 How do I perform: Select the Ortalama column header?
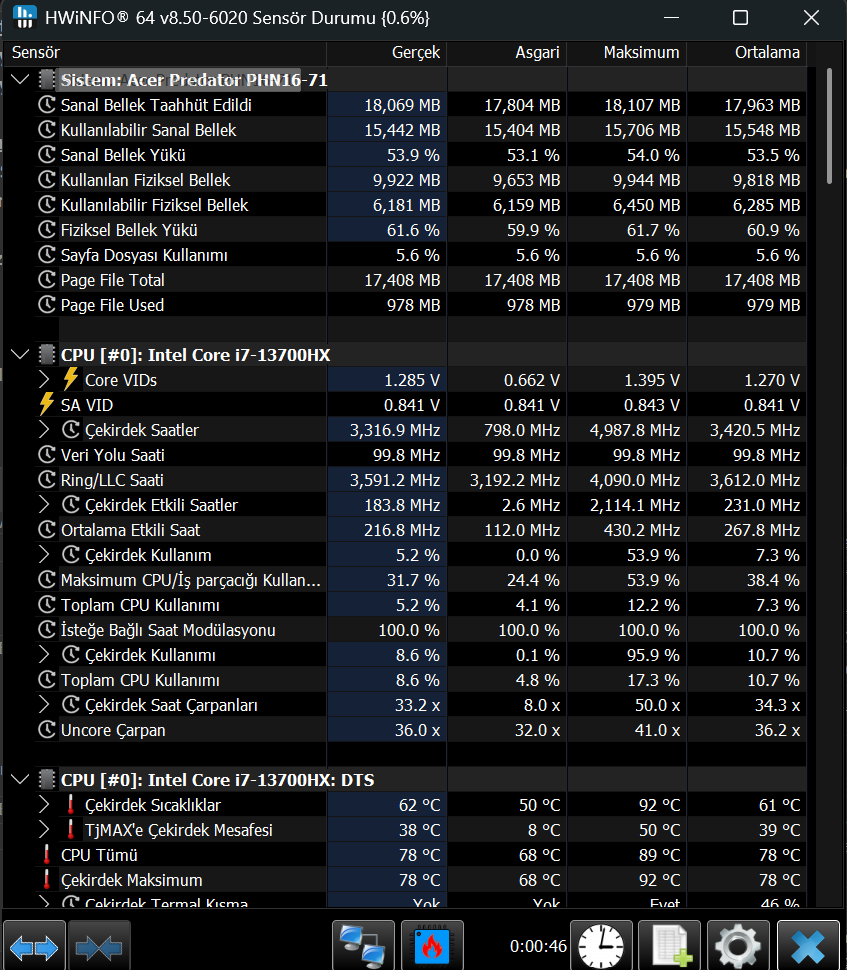[747, 53]
